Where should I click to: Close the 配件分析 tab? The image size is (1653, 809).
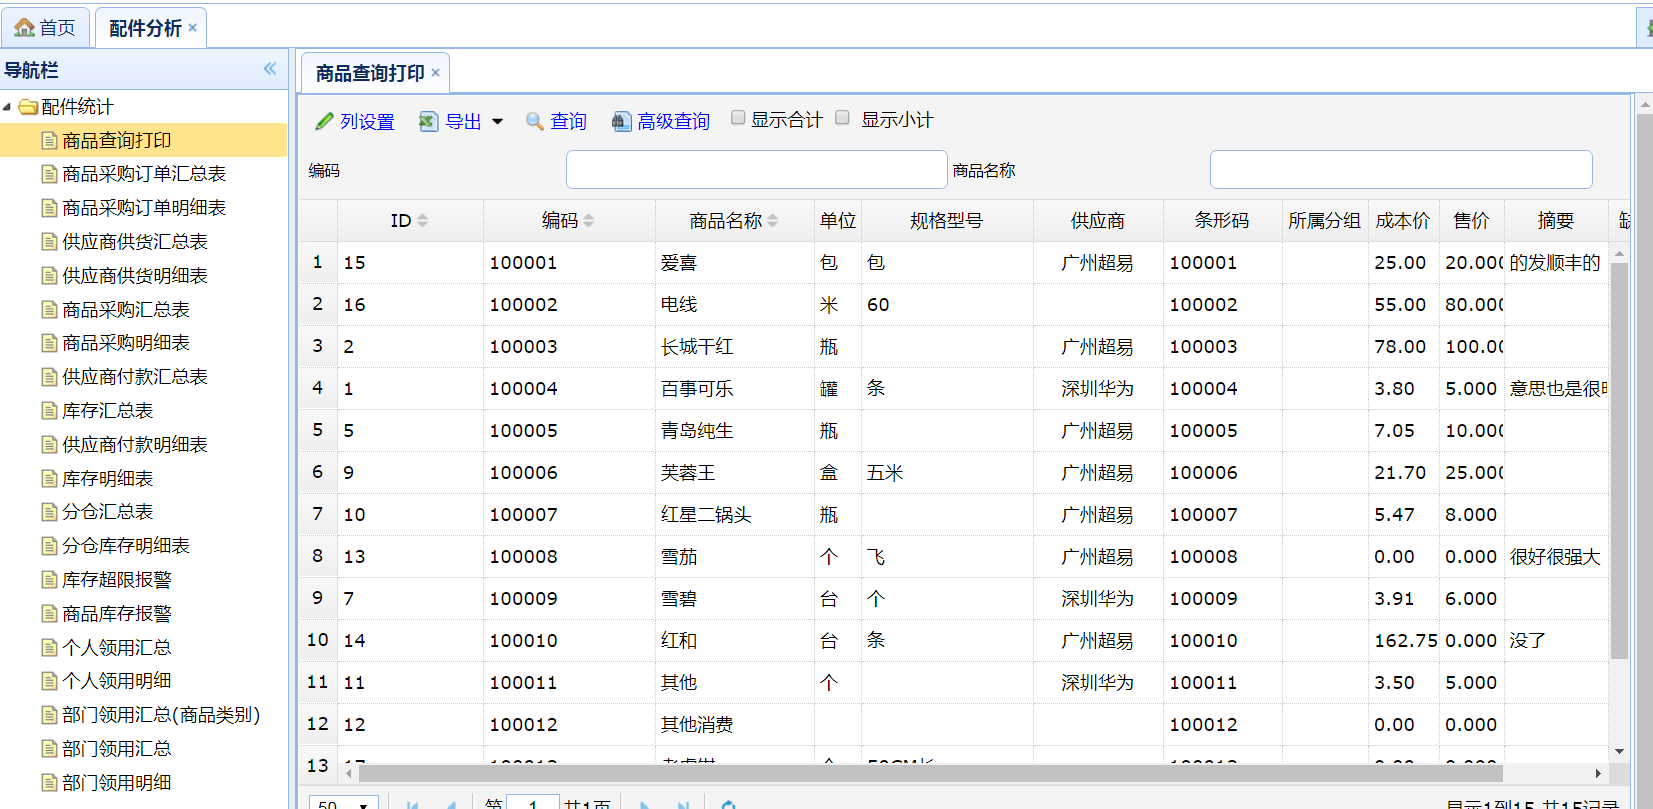coord(192,28)
